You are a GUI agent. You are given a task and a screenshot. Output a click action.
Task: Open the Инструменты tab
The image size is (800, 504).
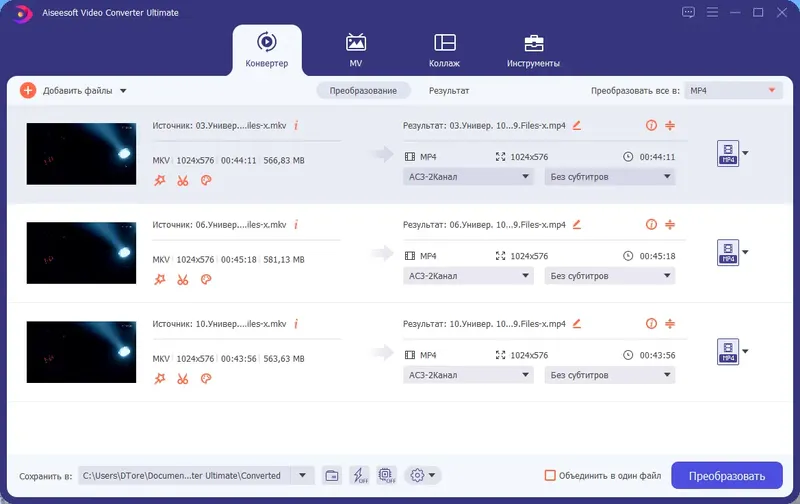(533, 50)
